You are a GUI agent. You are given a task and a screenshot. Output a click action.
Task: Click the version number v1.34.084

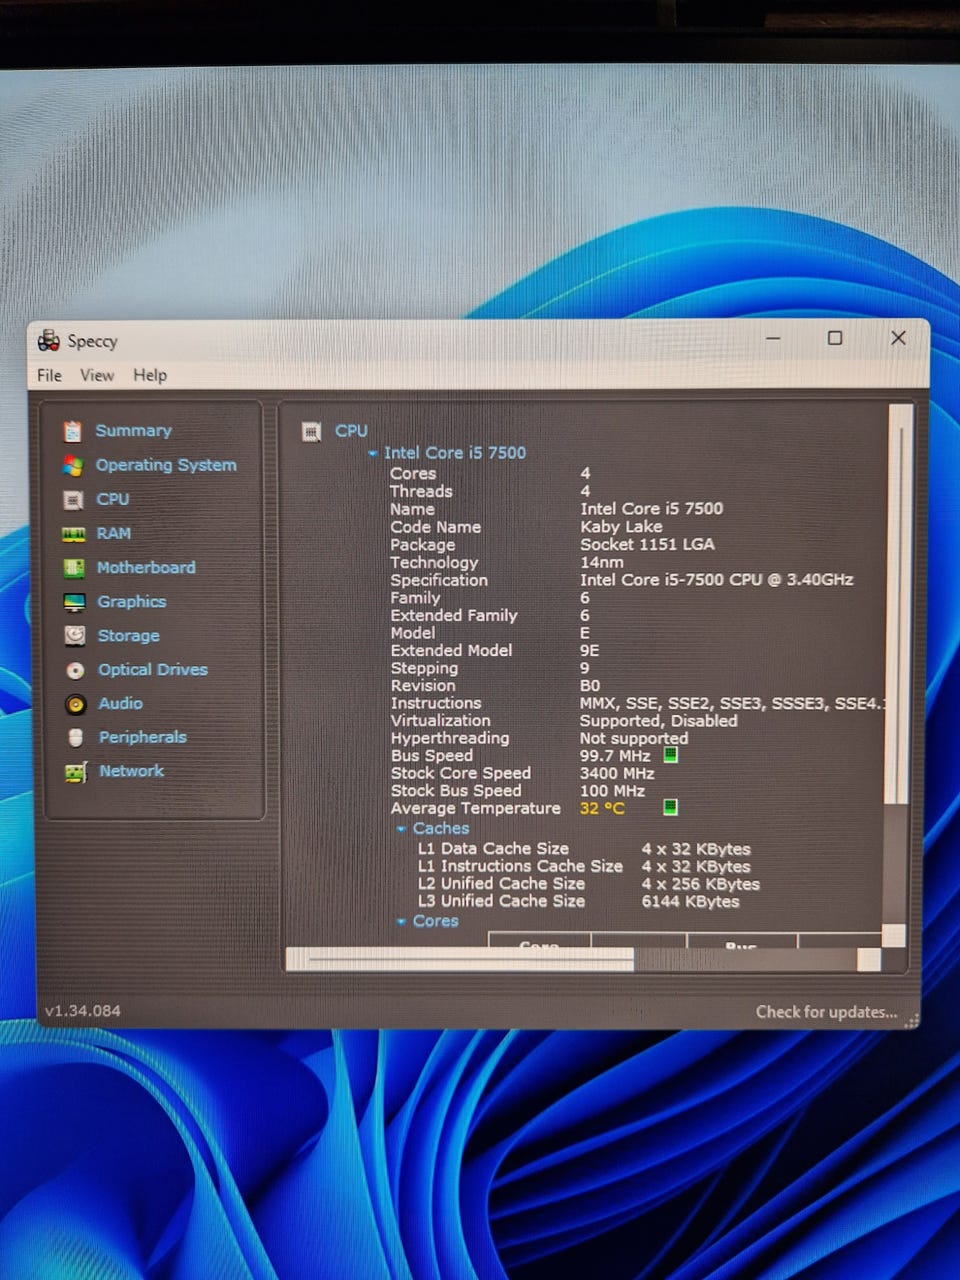tap(83, 1011)
